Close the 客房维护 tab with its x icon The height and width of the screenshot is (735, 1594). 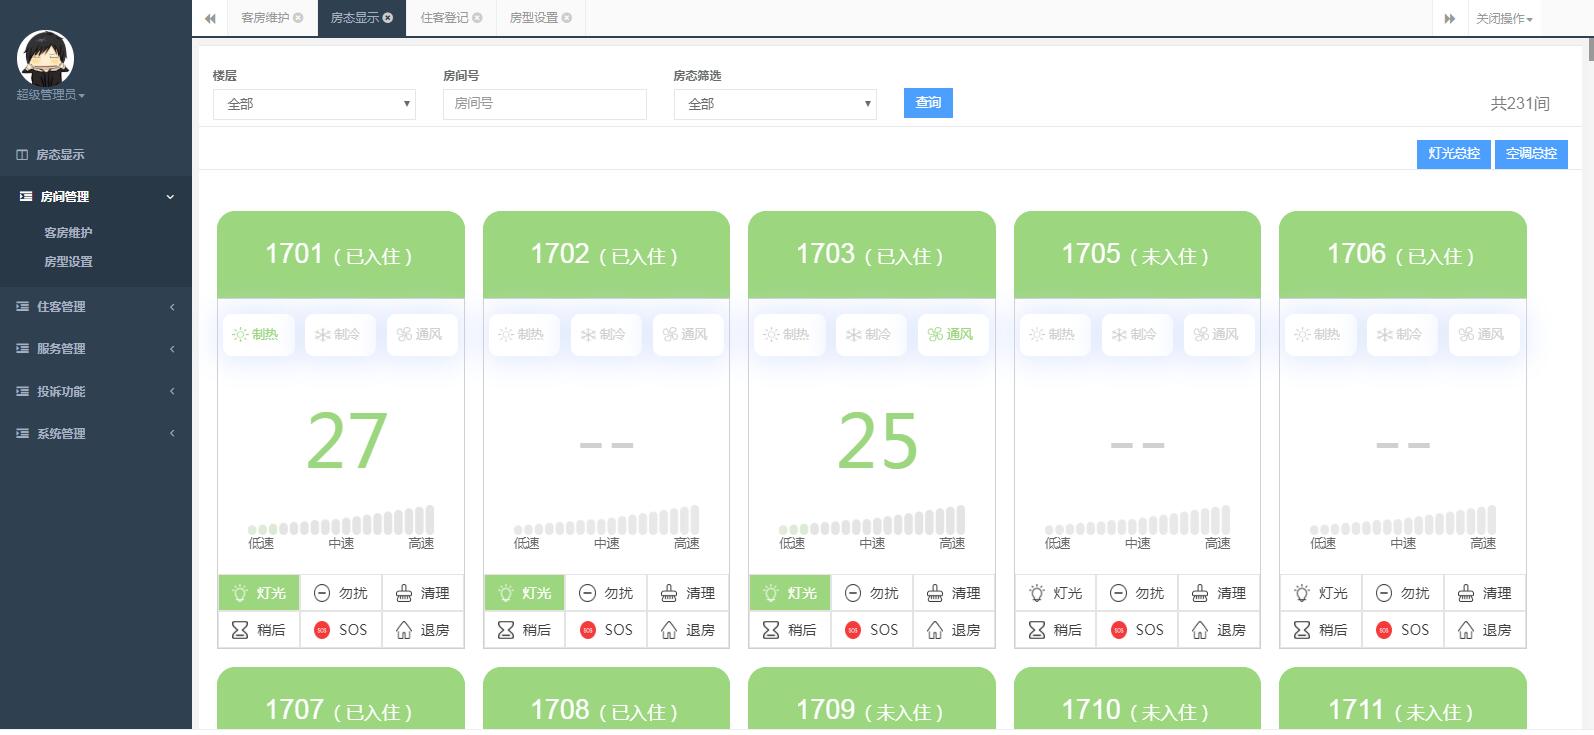pos(298,18)
